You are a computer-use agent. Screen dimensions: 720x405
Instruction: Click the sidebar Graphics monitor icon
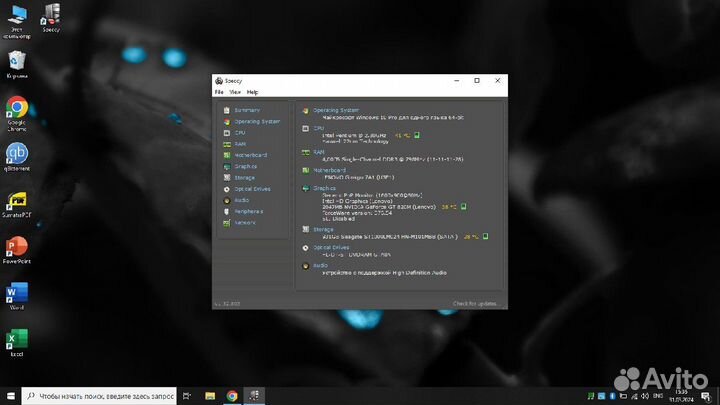226,167
